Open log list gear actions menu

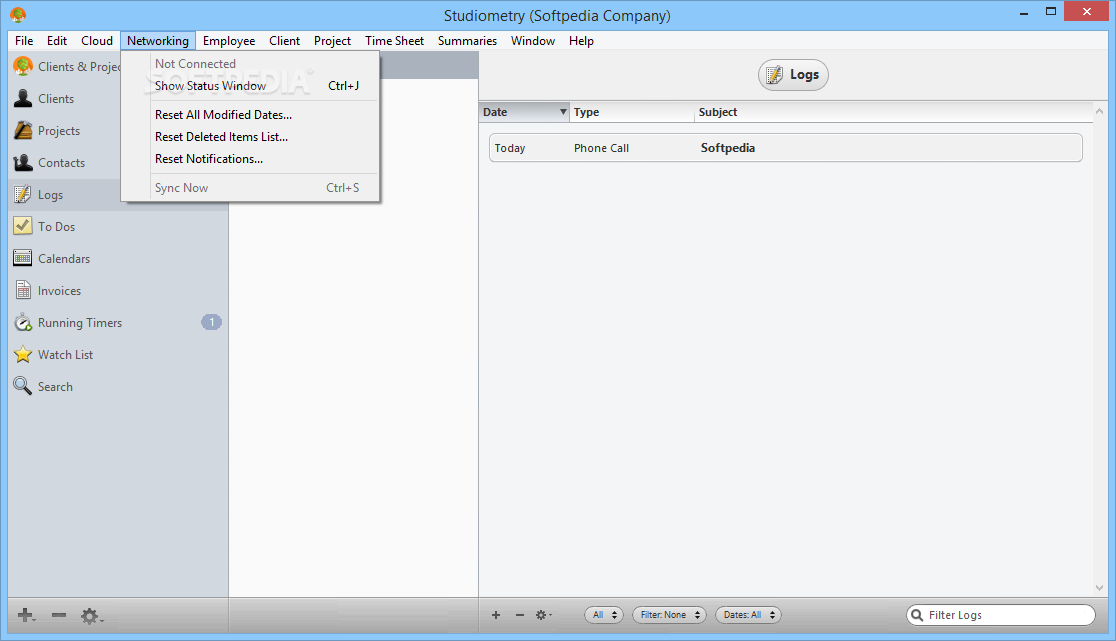pyautogui.click(x=543, y=615)
